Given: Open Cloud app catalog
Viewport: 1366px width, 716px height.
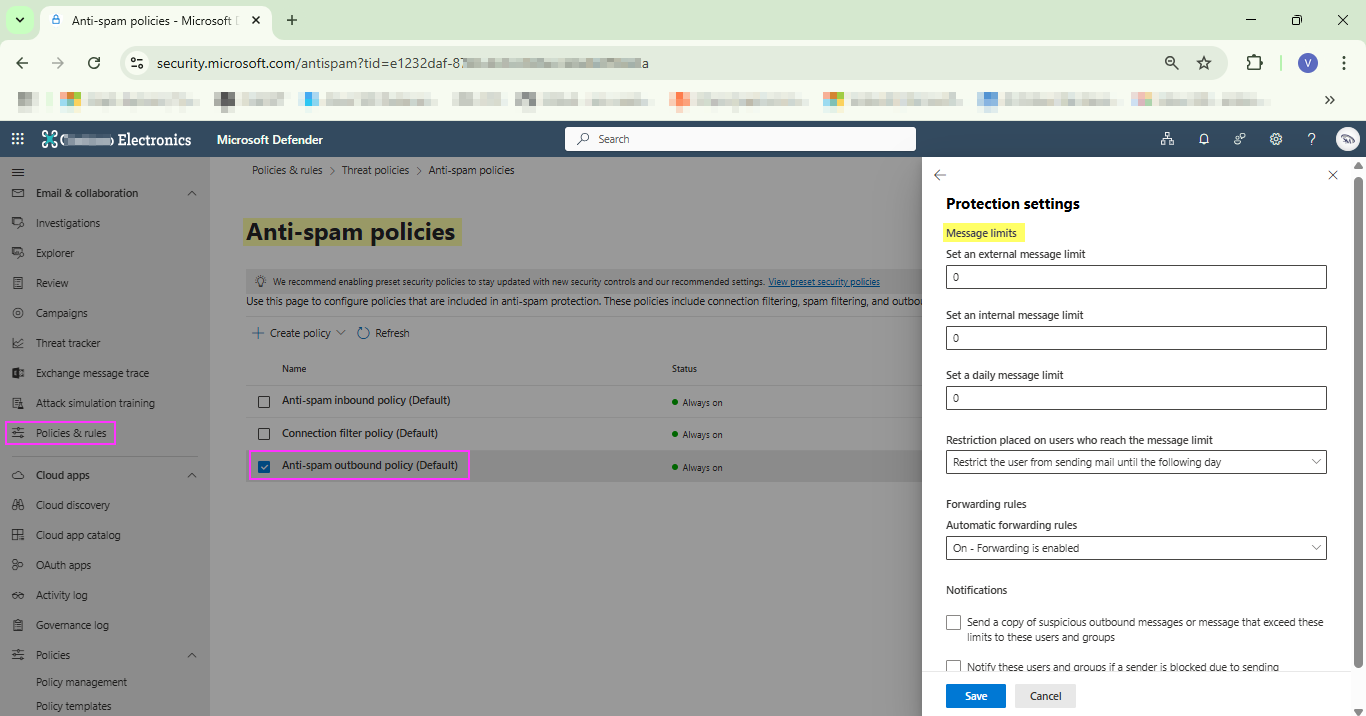Looking at the screenshot, I should pos(78,535).
